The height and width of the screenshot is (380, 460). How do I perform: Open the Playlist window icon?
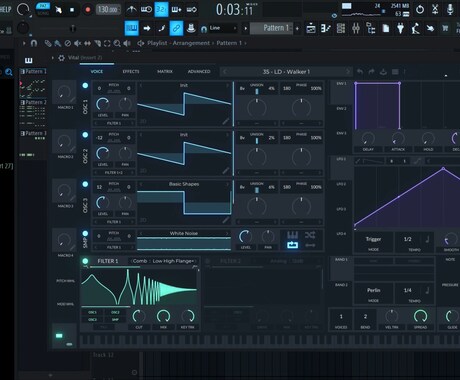311,28
